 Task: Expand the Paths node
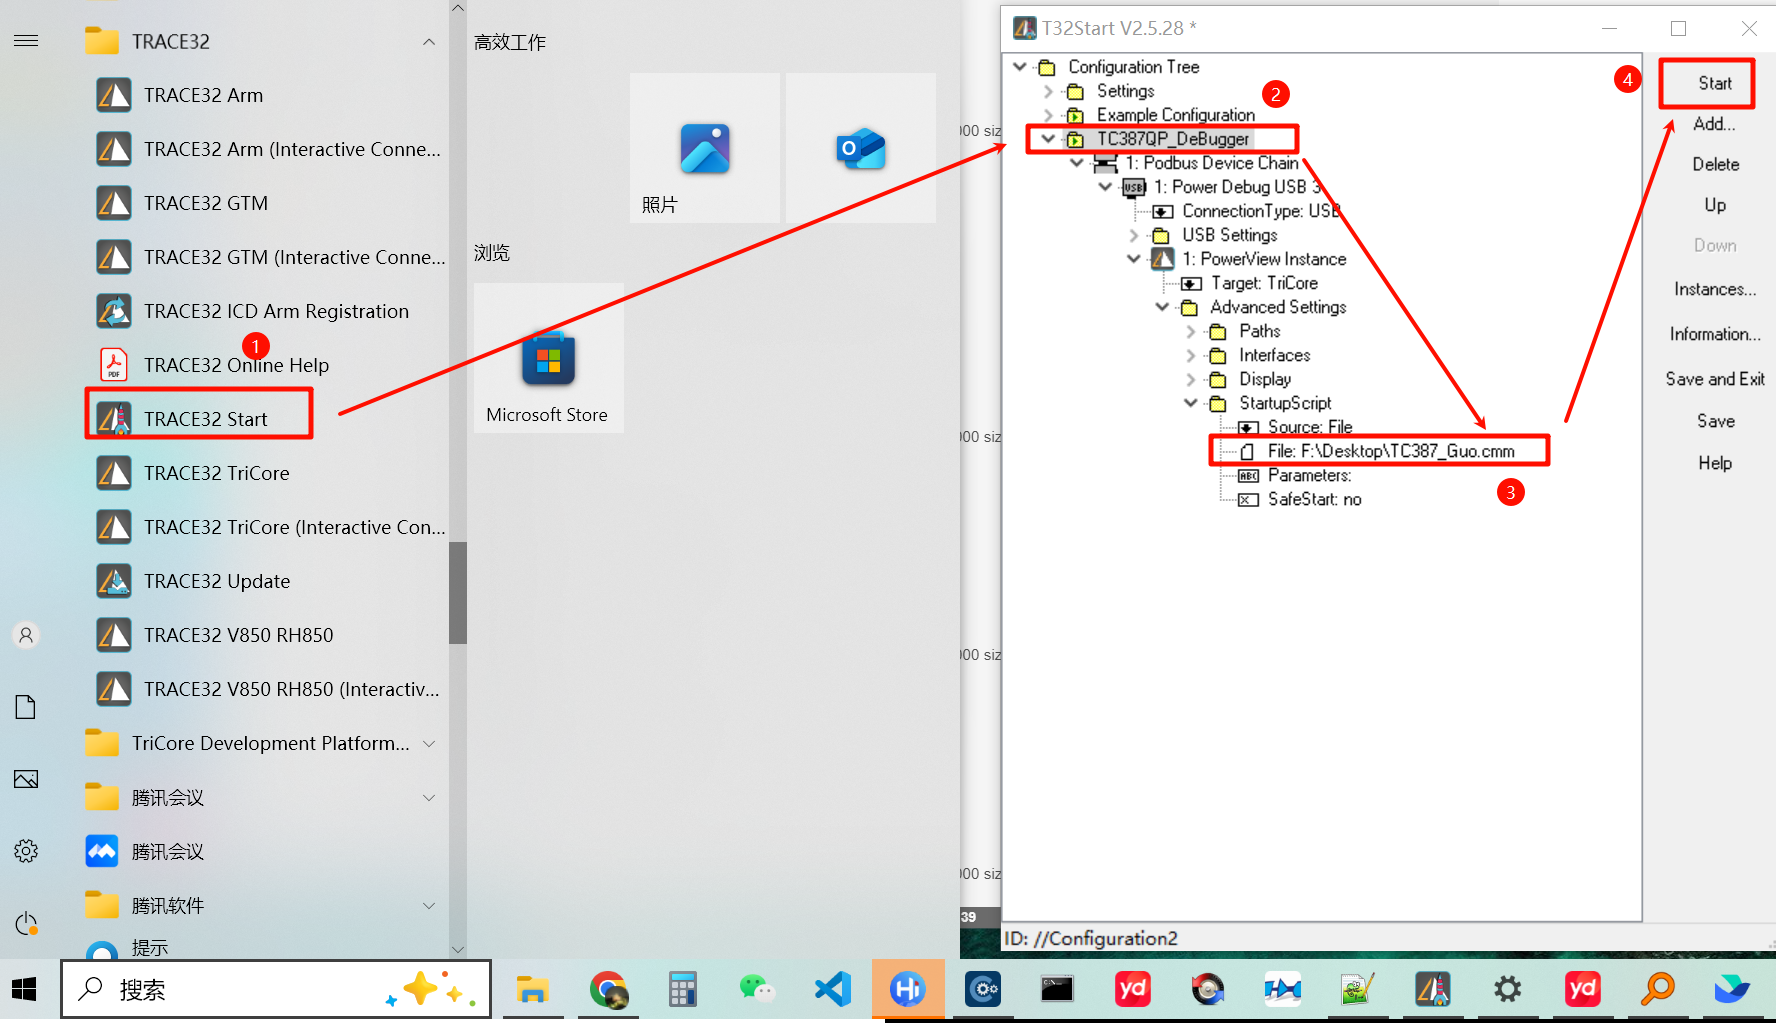tap(1191, 331)
